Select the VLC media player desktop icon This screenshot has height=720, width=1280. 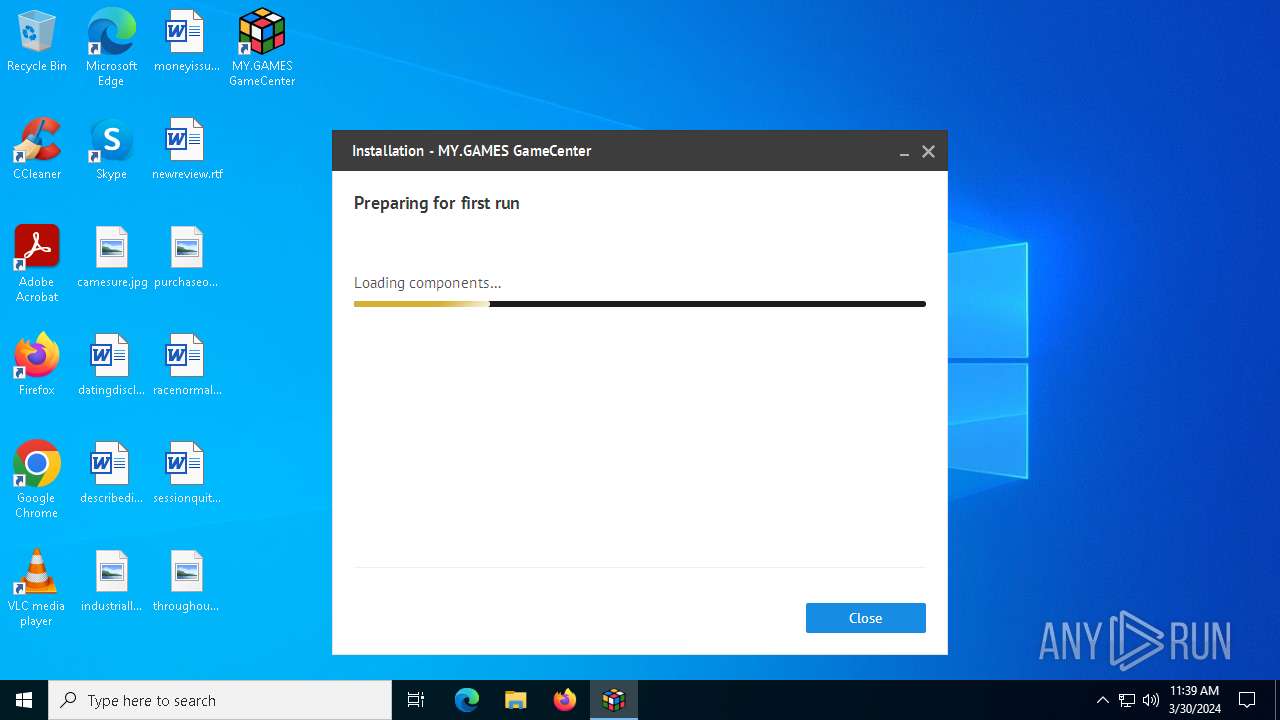click(37, 588)
